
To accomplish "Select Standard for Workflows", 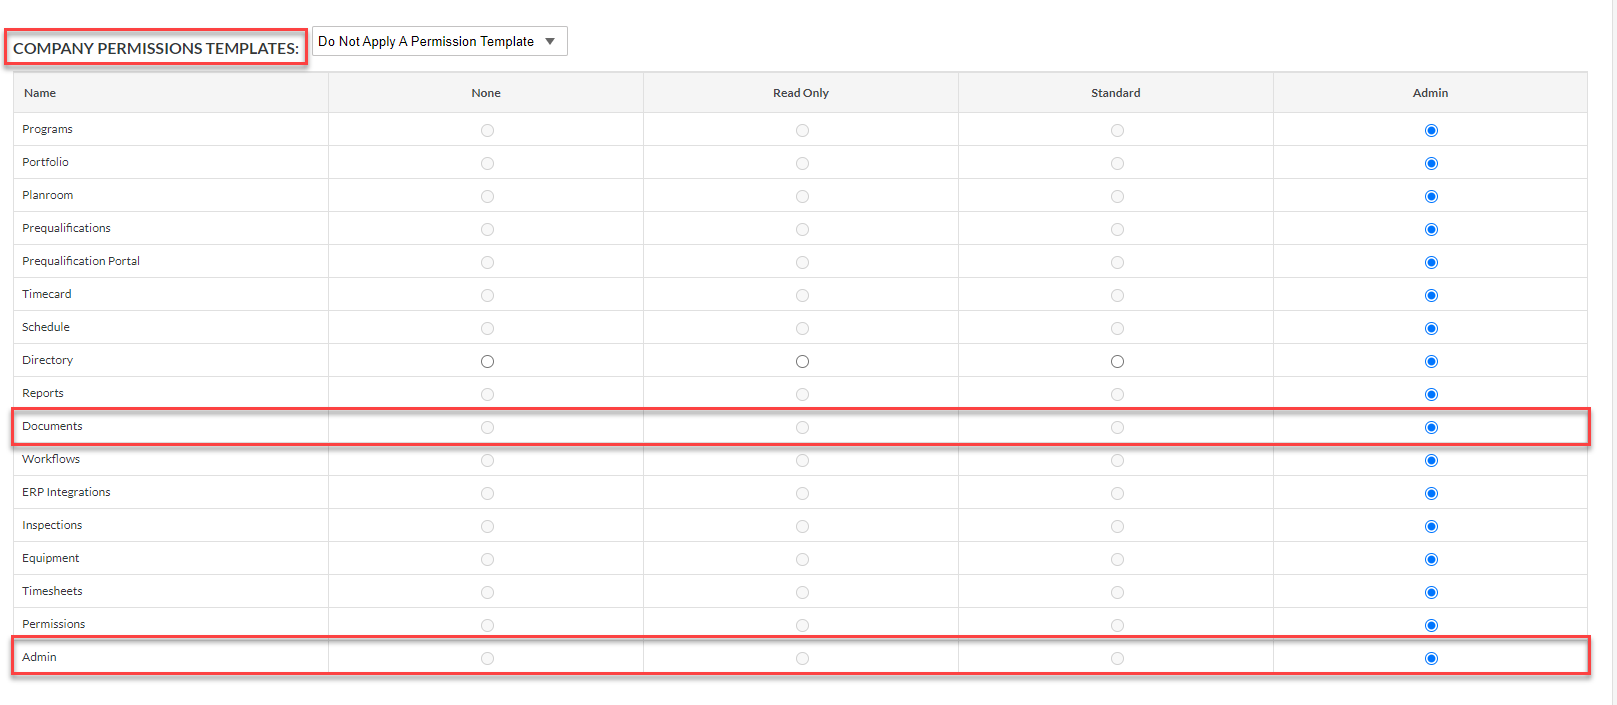I will tap(1117, 460).
